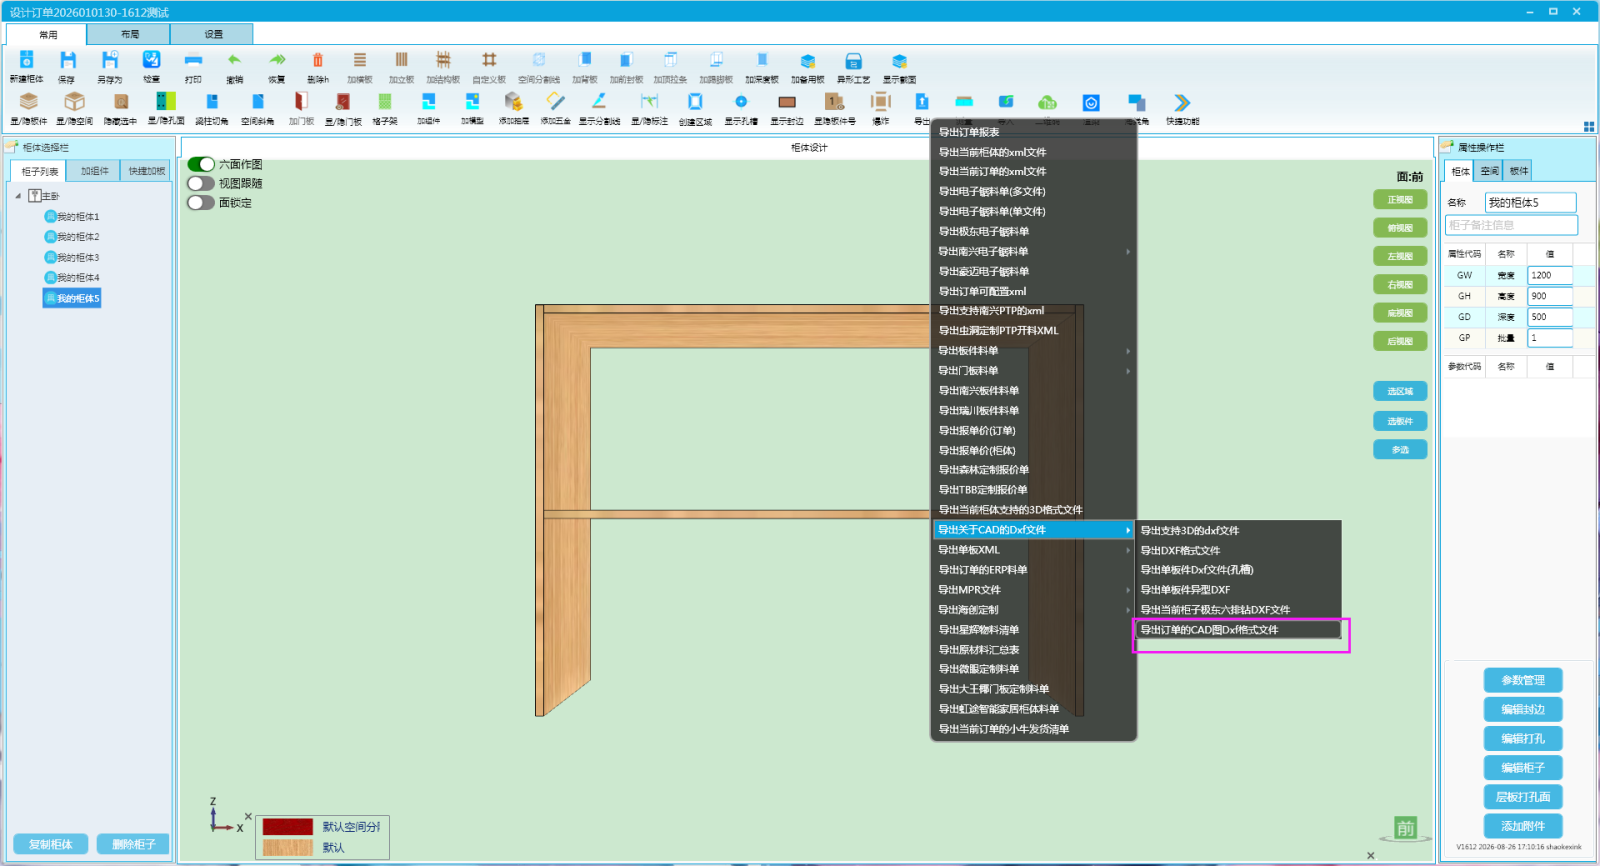The width and height of the screenshot is (1600, 866).
Task: Expand the 导出门板料单 submenu
Action: [1034, 371]
